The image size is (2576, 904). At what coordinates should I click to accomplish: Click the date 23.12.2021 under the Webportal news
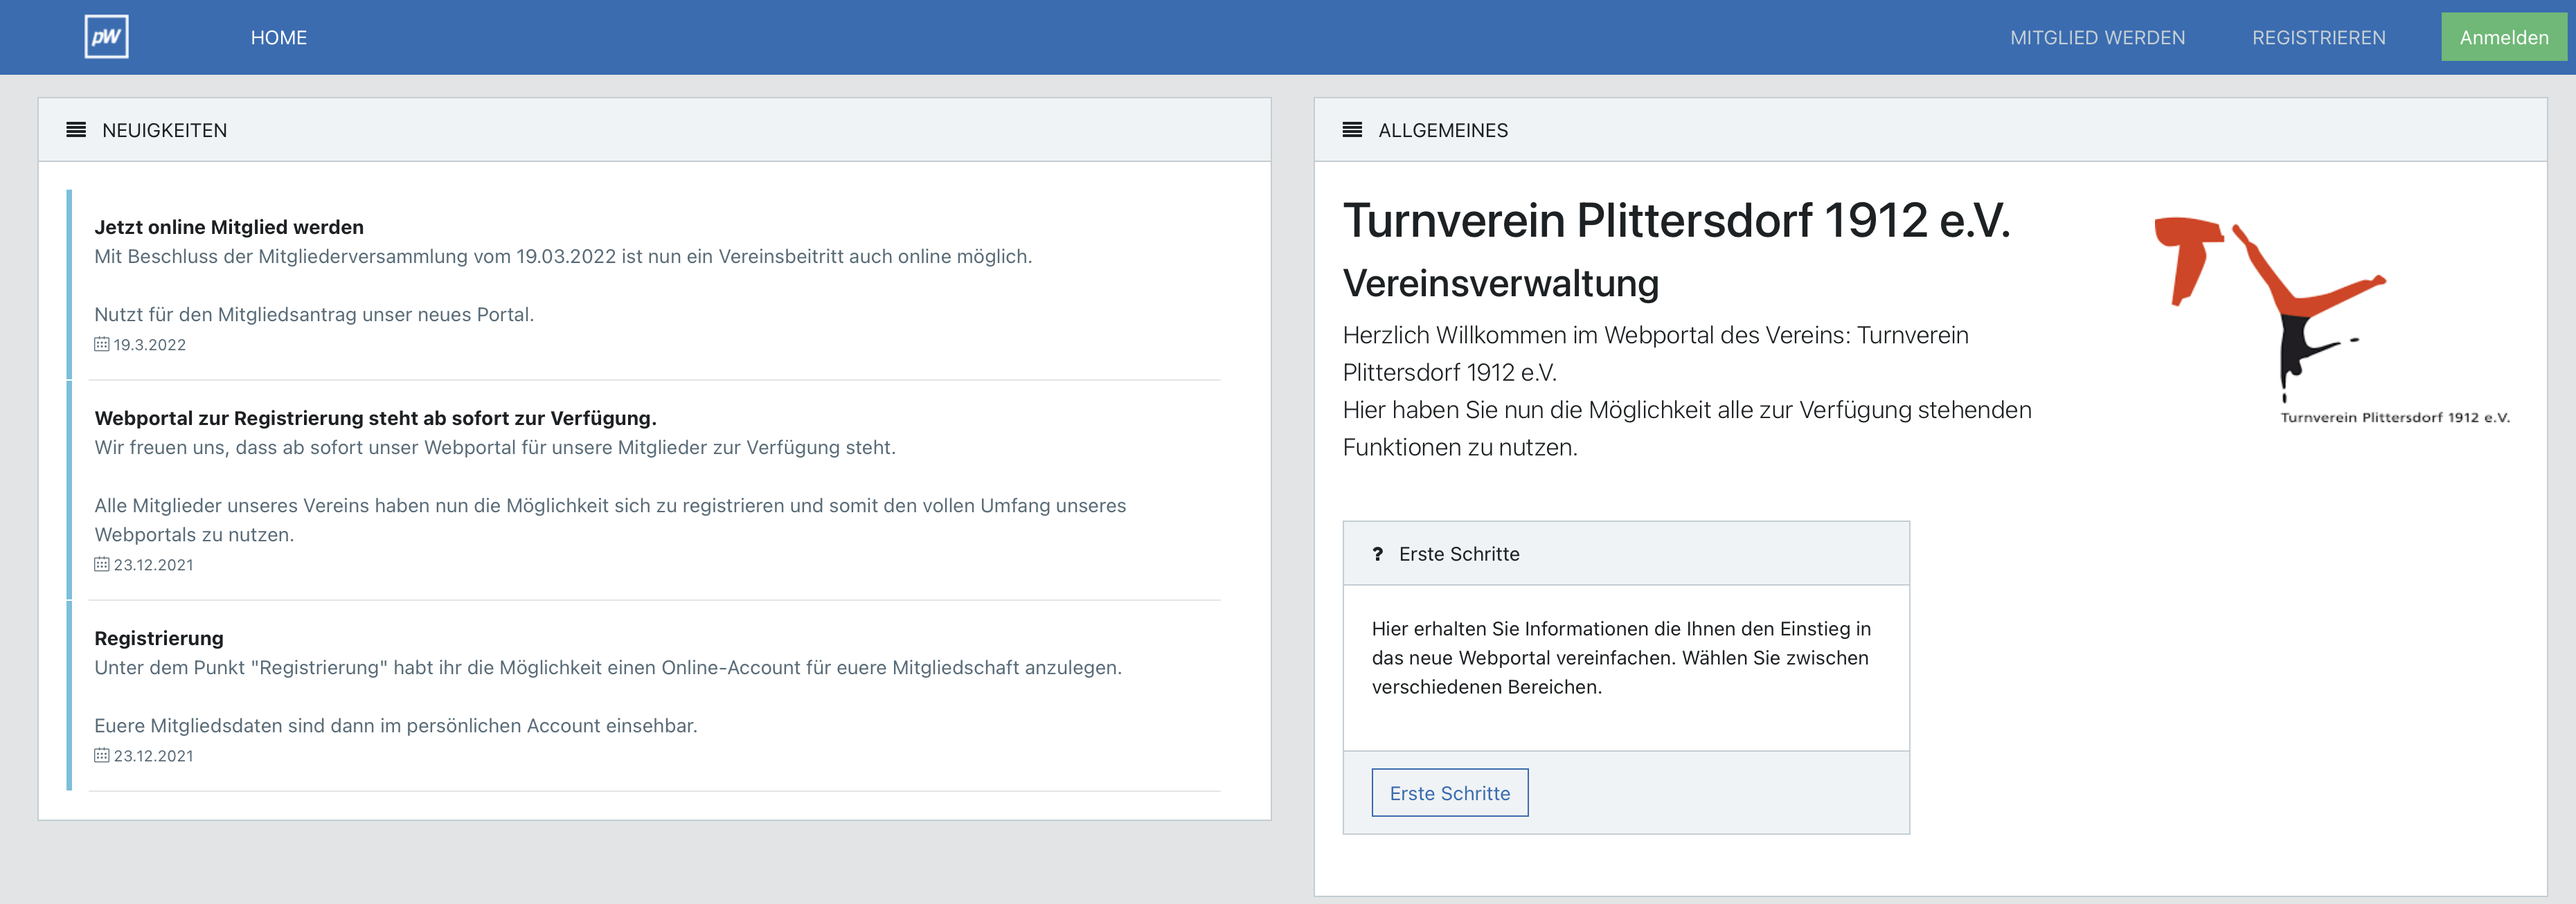[153, 565]
